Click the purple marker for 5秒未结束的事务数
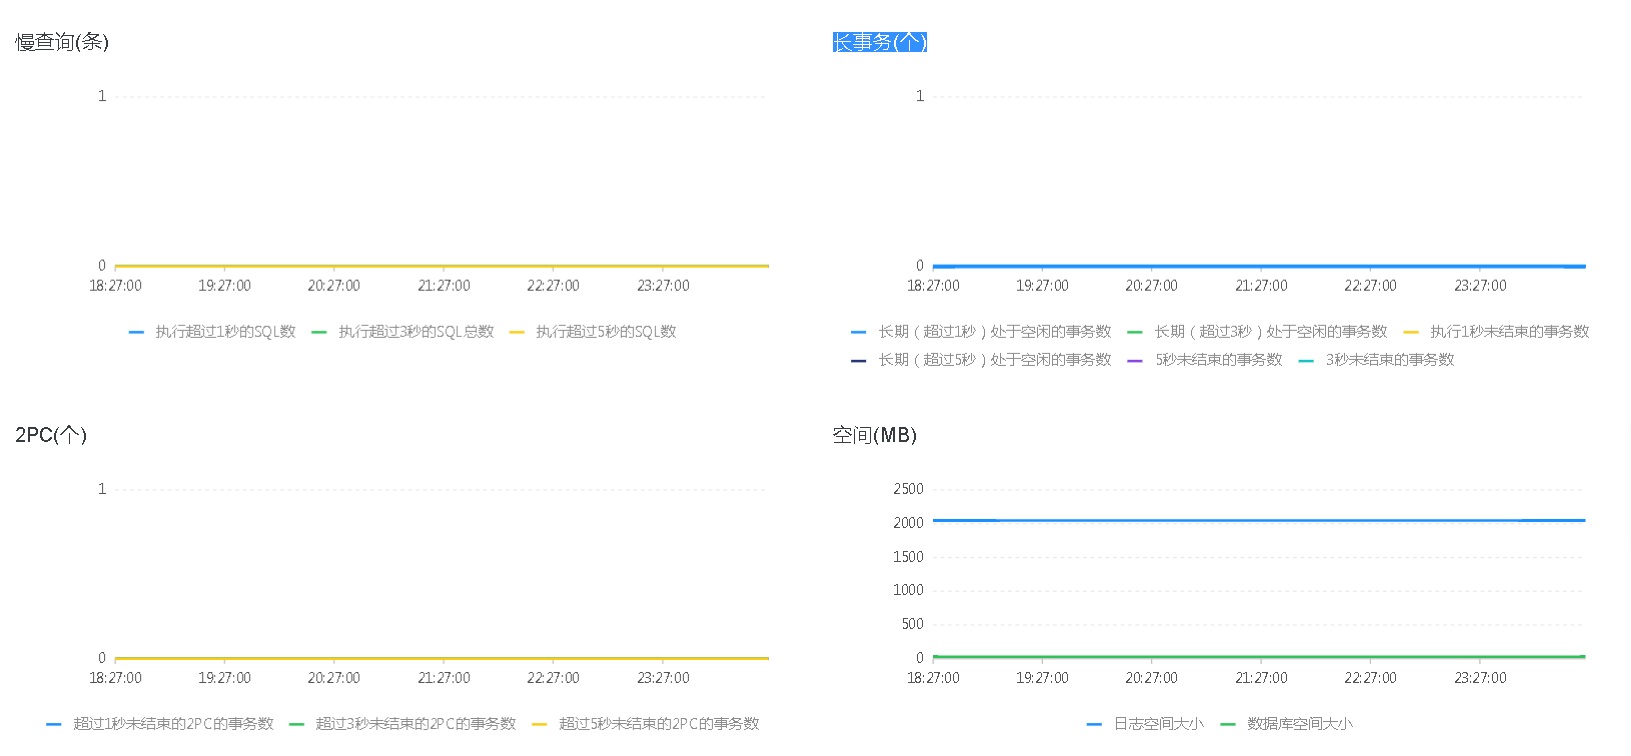The width and height of the screenshot is (1631, 756). [x=1135, y=360]
